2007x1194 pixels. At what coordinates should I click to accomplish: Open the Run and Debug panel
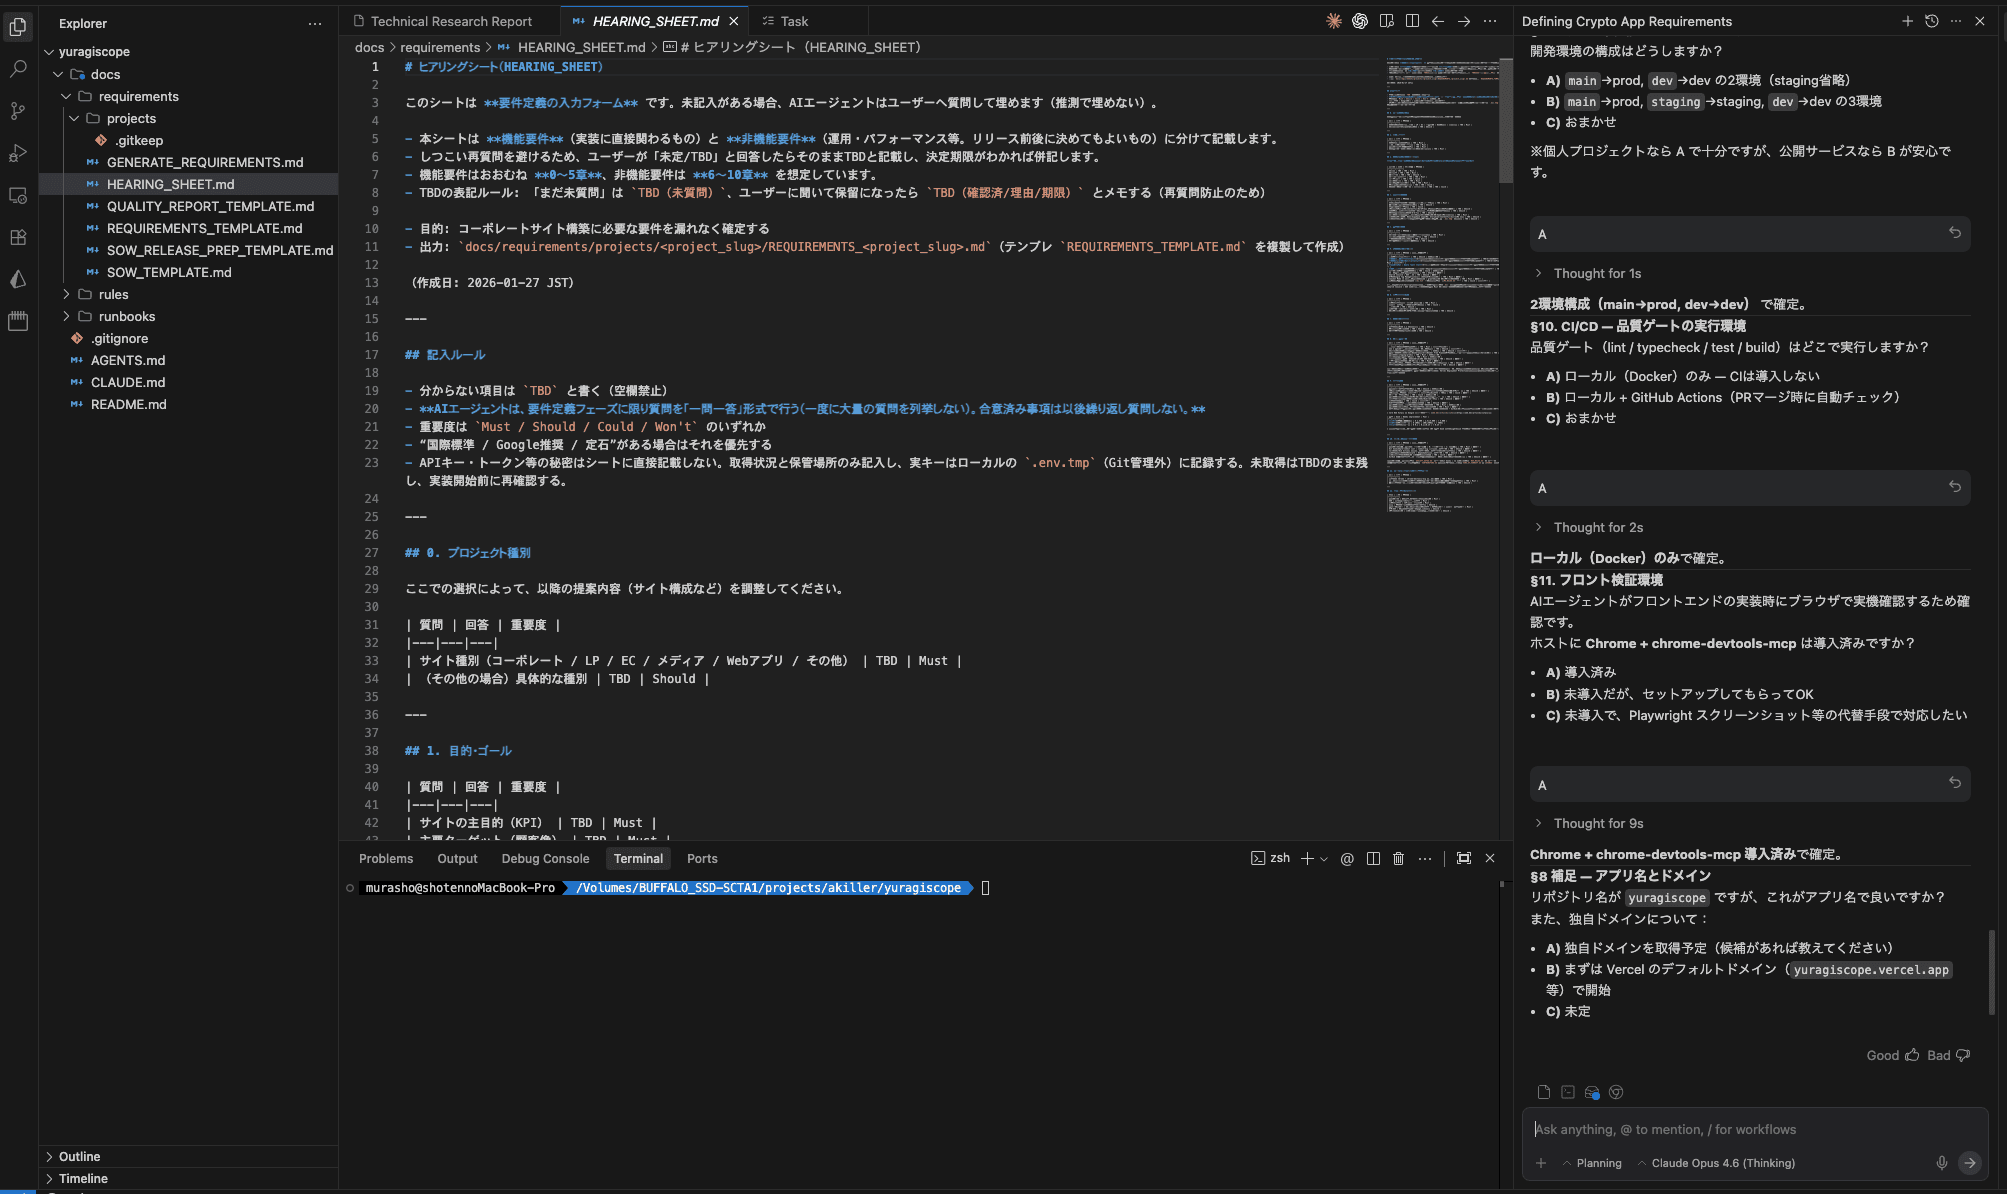pyautogui.click(x=18, y=153)
